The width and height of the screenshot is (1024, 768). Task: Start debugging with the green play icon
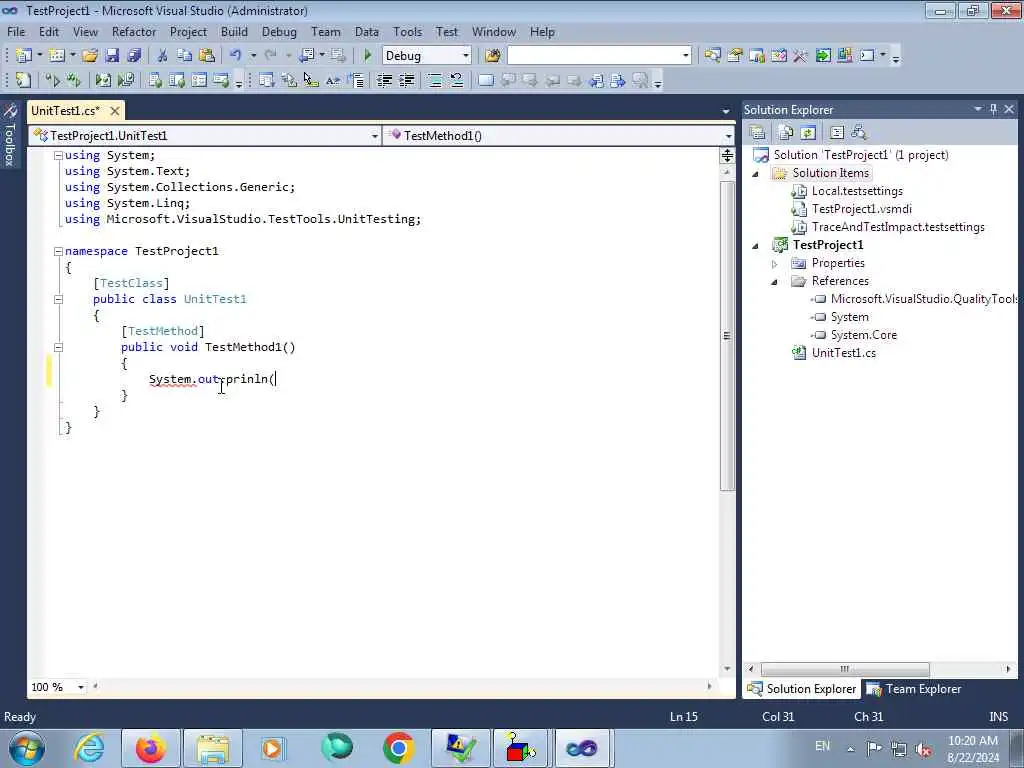tap(367, 56)
